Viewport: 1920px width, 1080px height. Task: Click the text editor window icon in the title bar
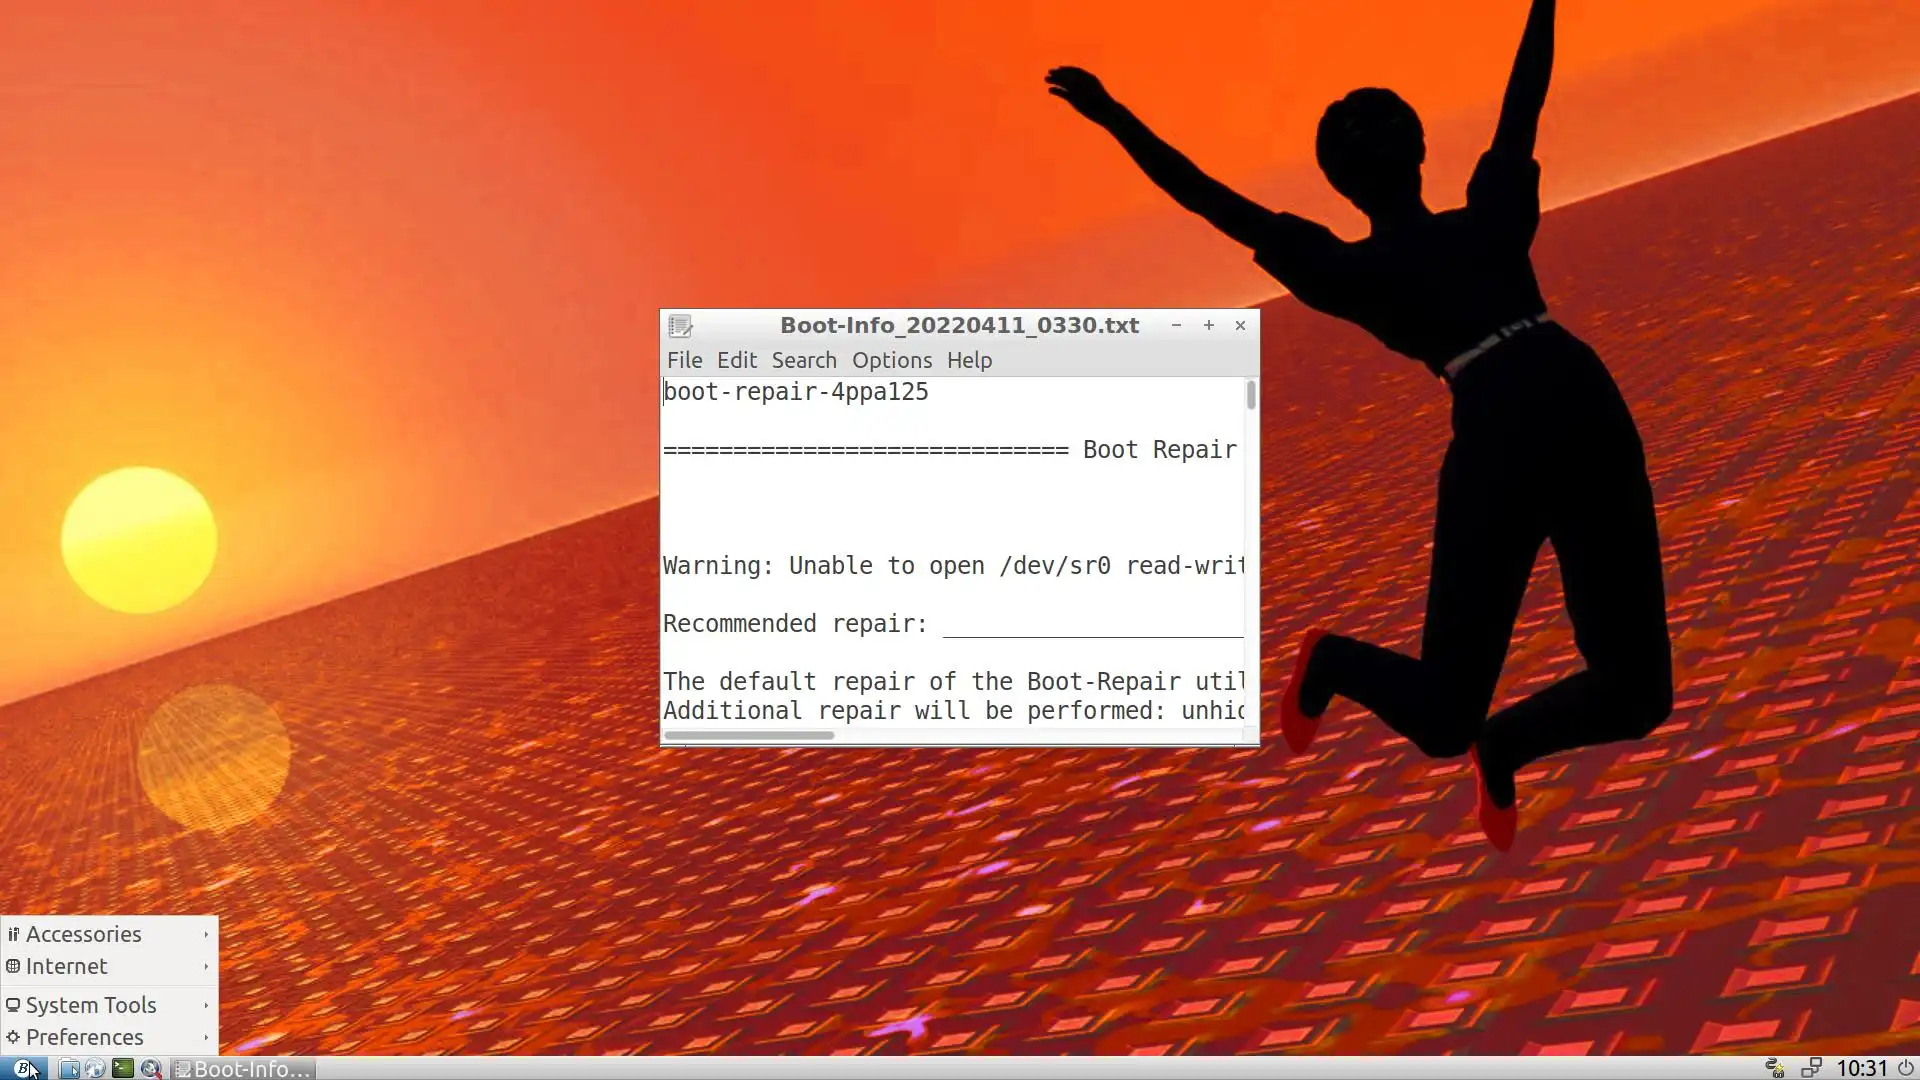[x=680, y=326]
